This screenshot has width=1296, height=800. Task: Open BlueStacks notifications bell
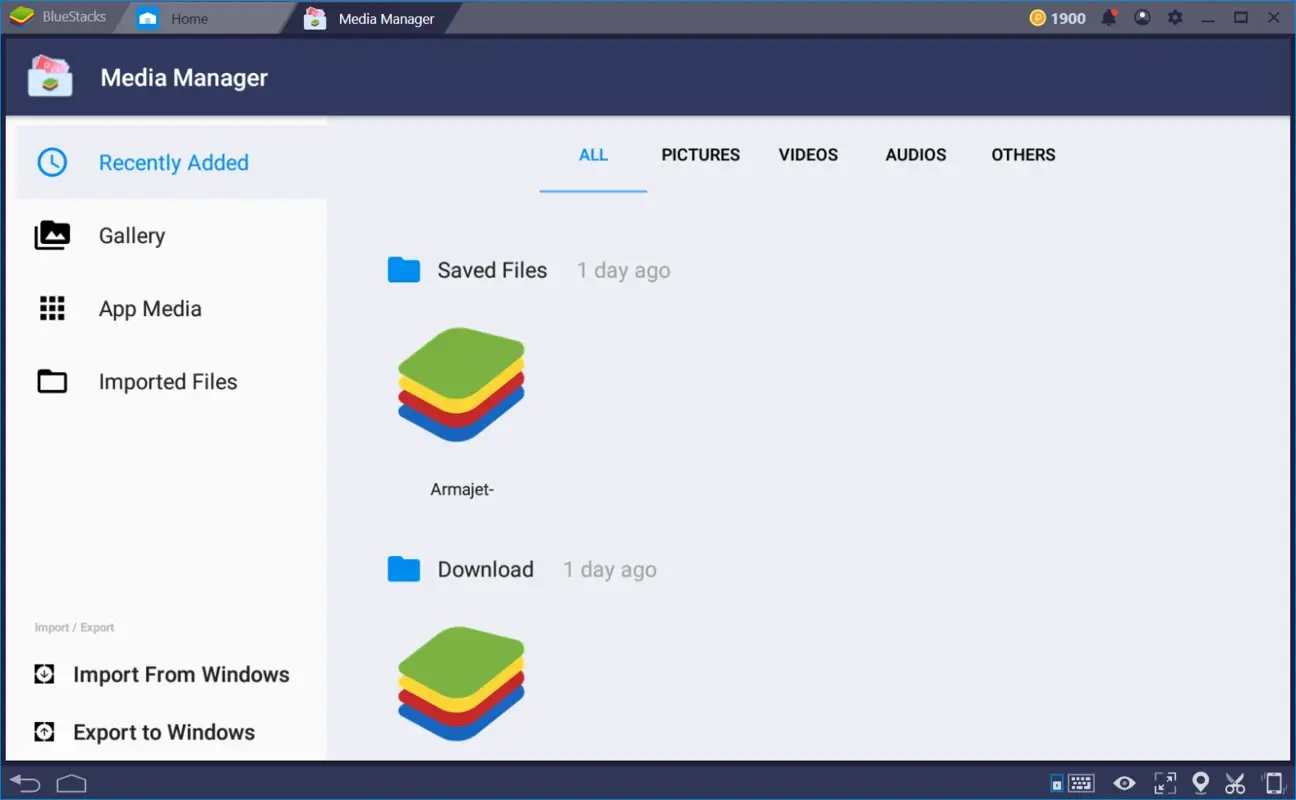pos(1108,17)
